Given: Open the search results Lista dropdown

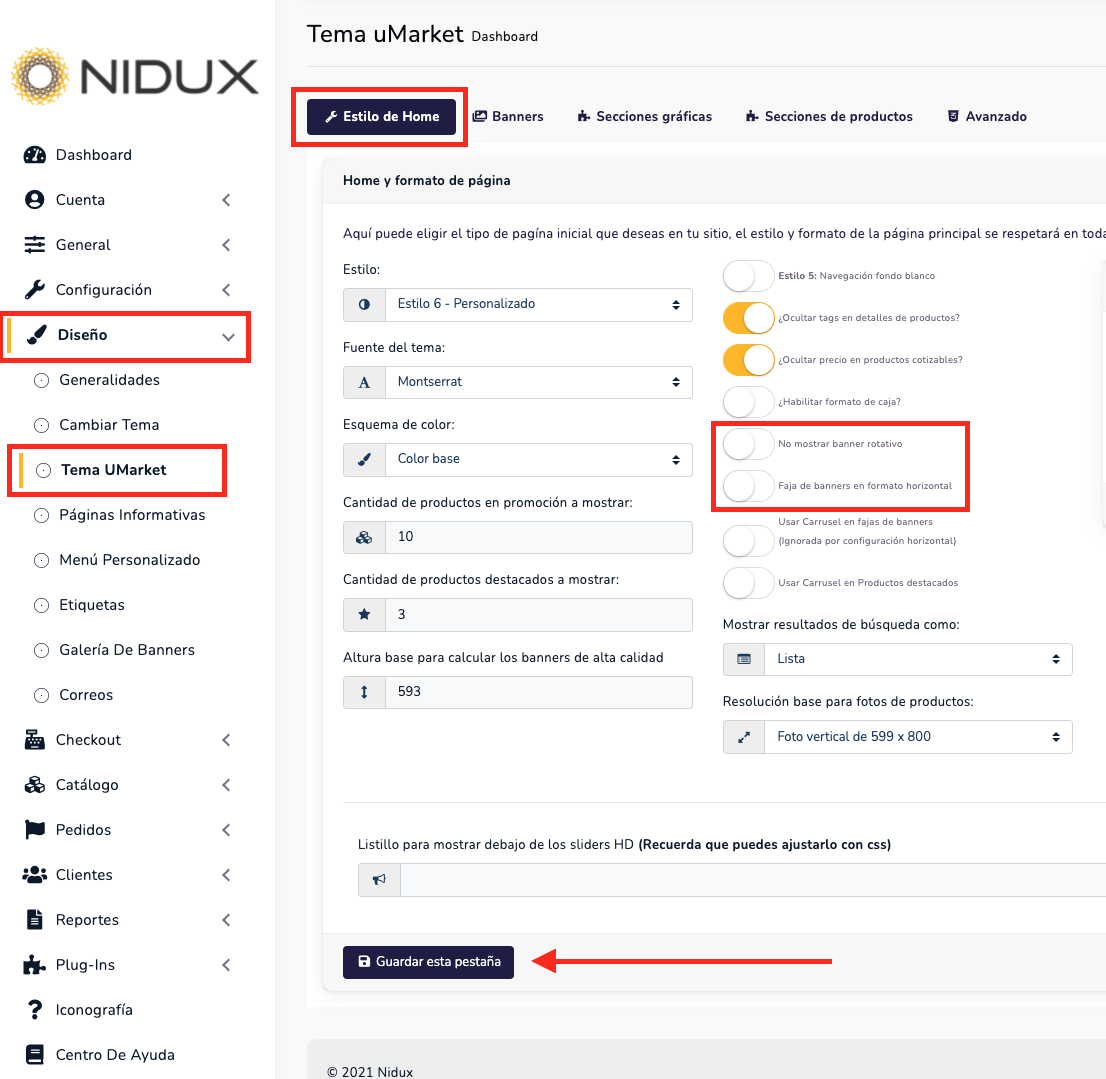Looking at the screenshot, I should coord(918,659).
